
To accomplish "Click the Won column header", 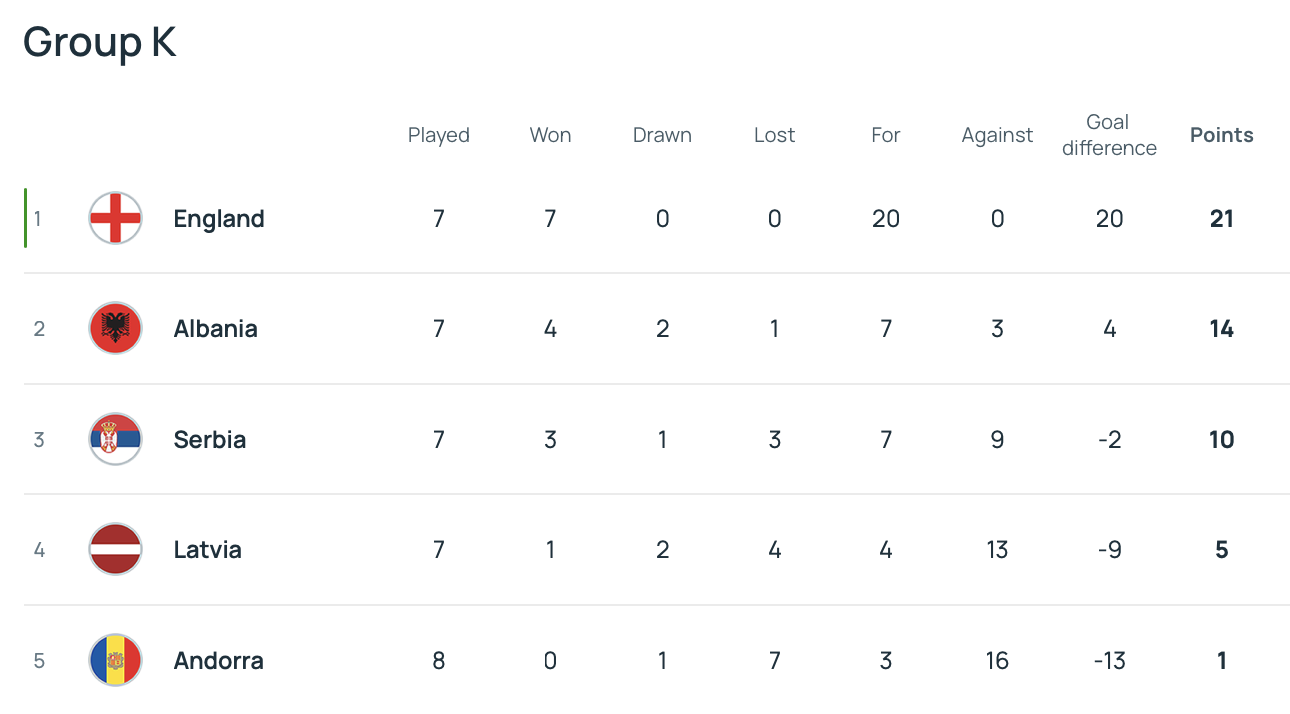I will [550, 135].
